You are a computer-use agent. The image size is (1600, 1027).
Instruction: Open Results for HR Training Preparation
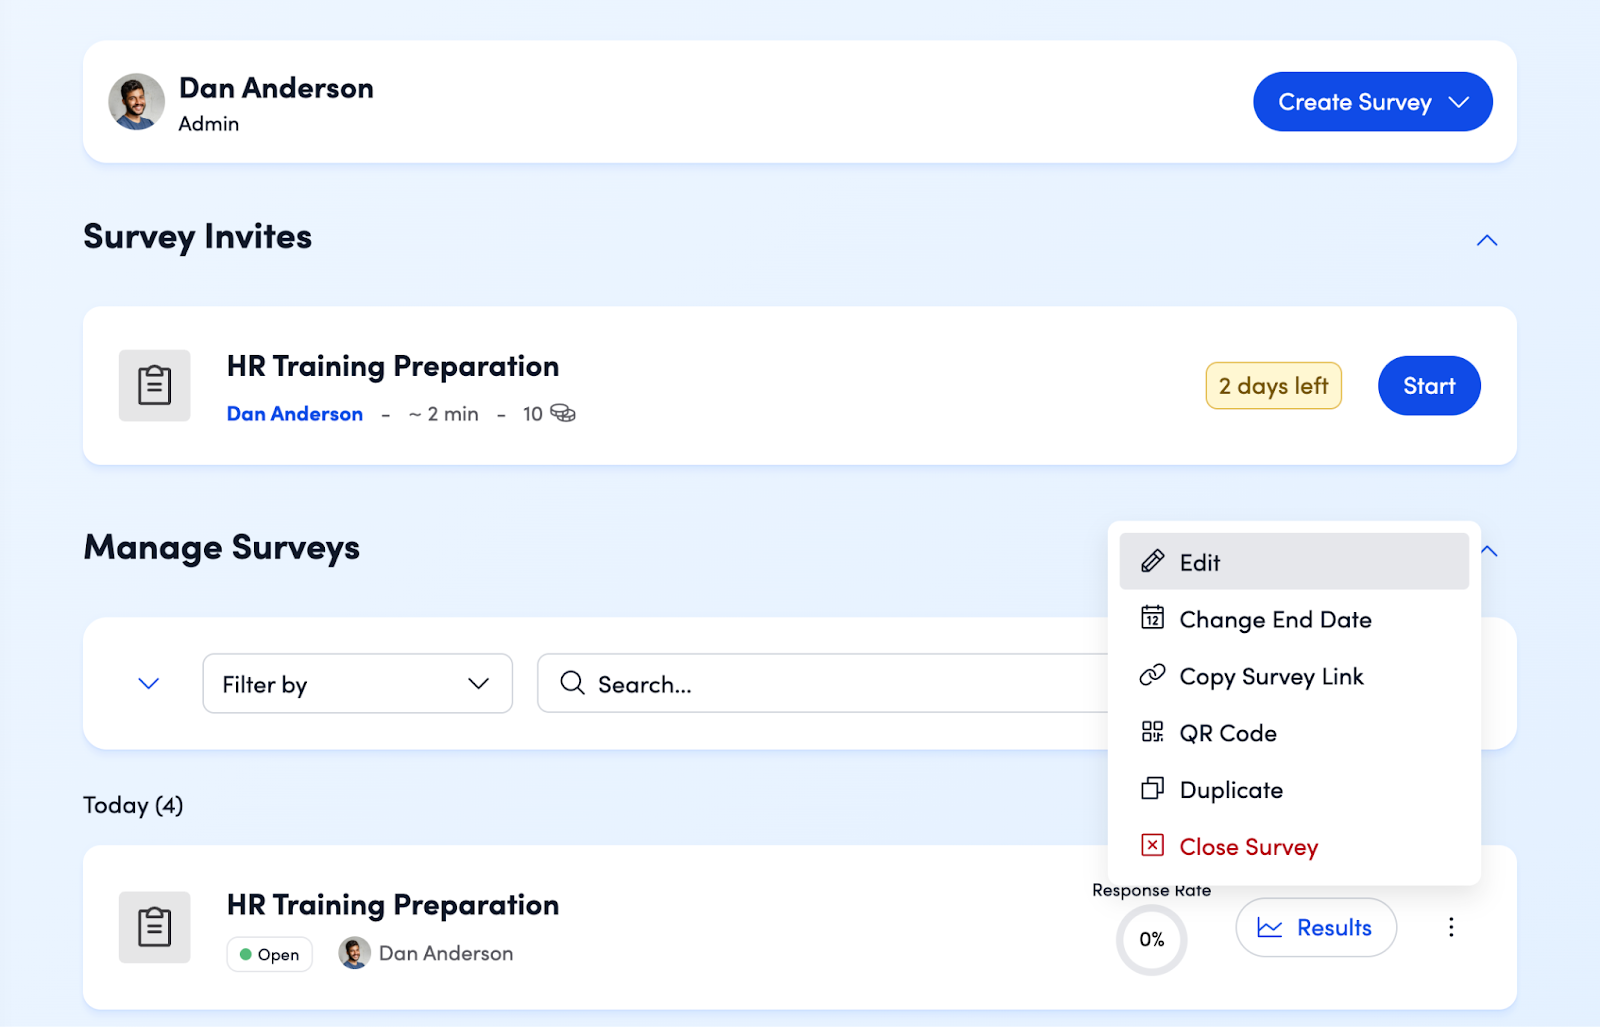[x=1315, y=928]
